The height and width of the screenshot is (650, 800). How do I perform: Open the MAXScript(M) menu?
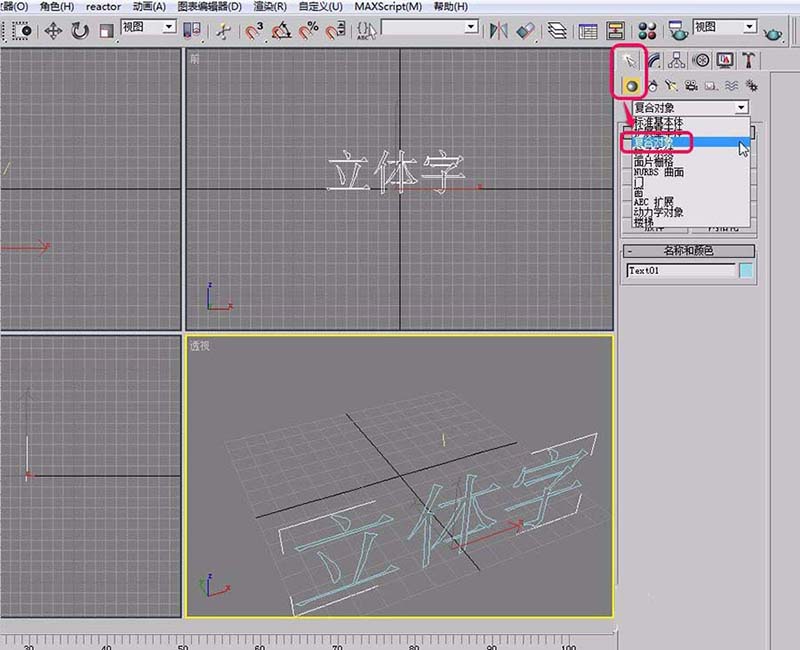tap(389, 7)
